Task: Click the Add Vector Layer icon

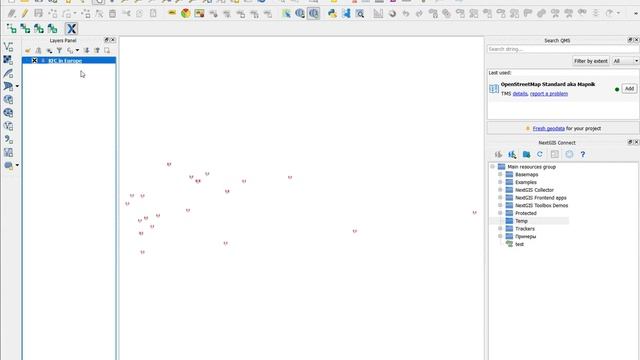Action: [x=8, y=47]
